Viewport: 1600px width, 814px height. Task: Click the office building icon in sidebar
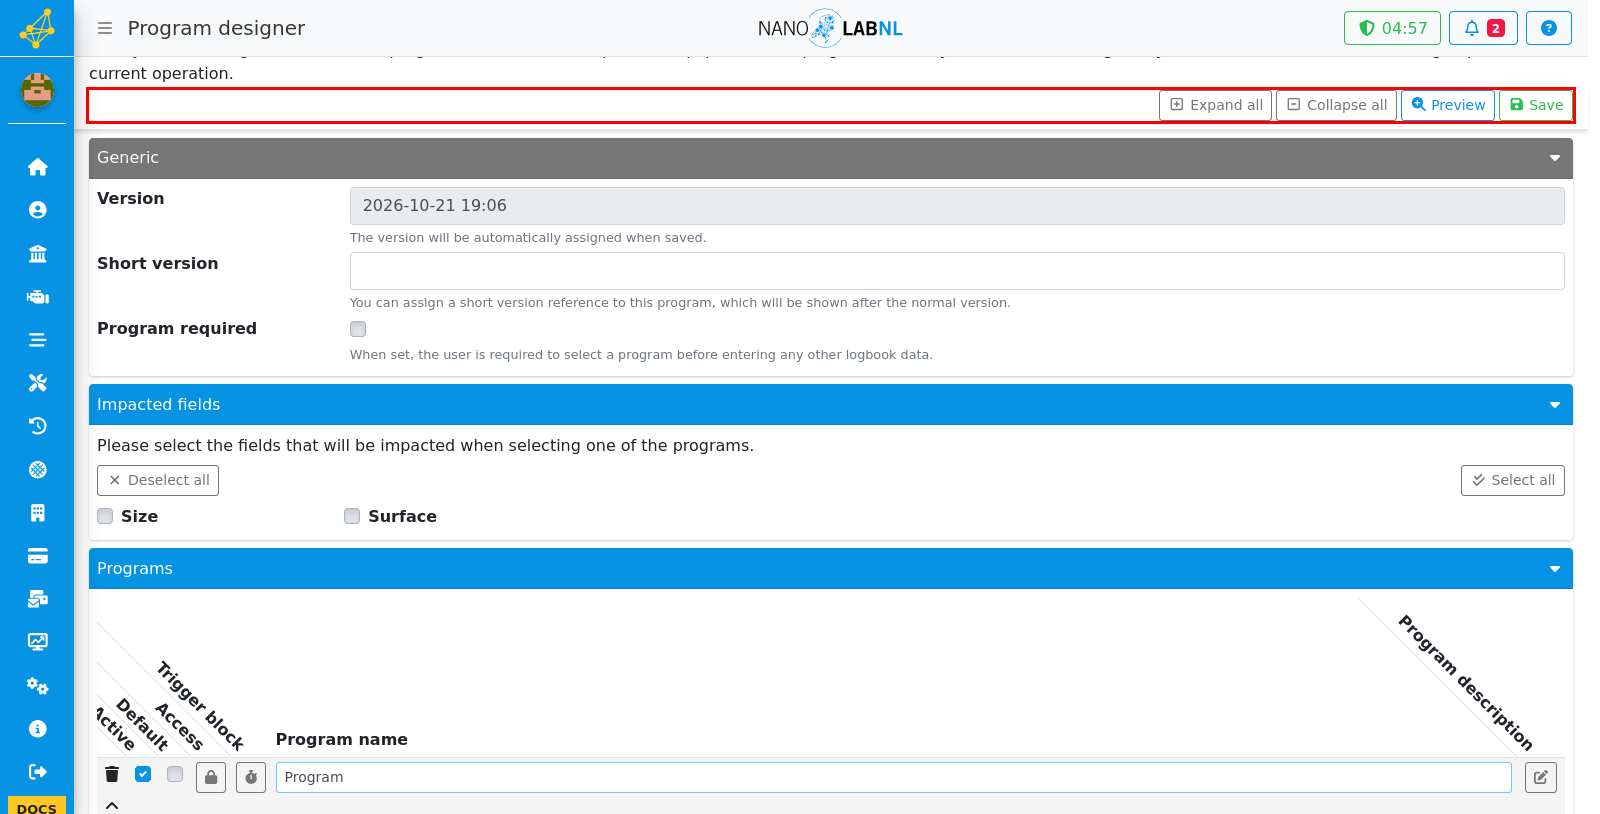38,513
